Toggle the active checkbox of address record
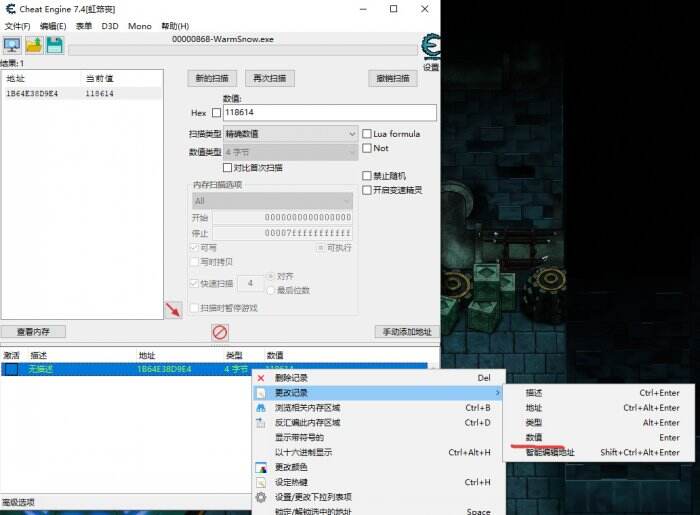 click(11, 369)
